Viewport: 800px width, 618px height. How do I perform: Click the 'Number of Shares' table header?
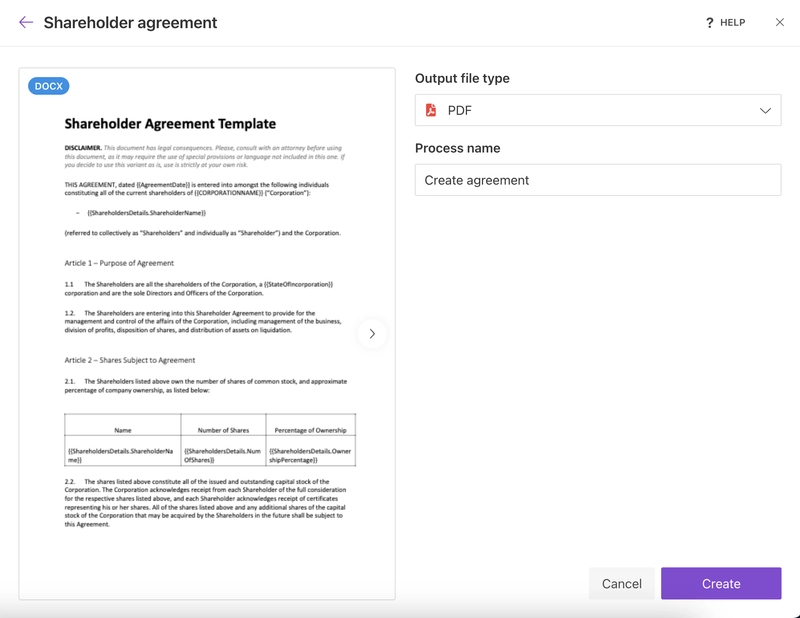pos(223,430)
